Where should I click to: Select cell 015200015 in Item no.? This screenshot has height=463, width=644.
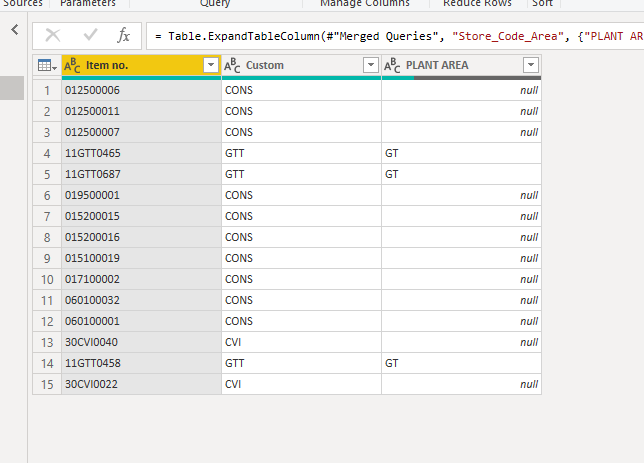click(141, 216)
